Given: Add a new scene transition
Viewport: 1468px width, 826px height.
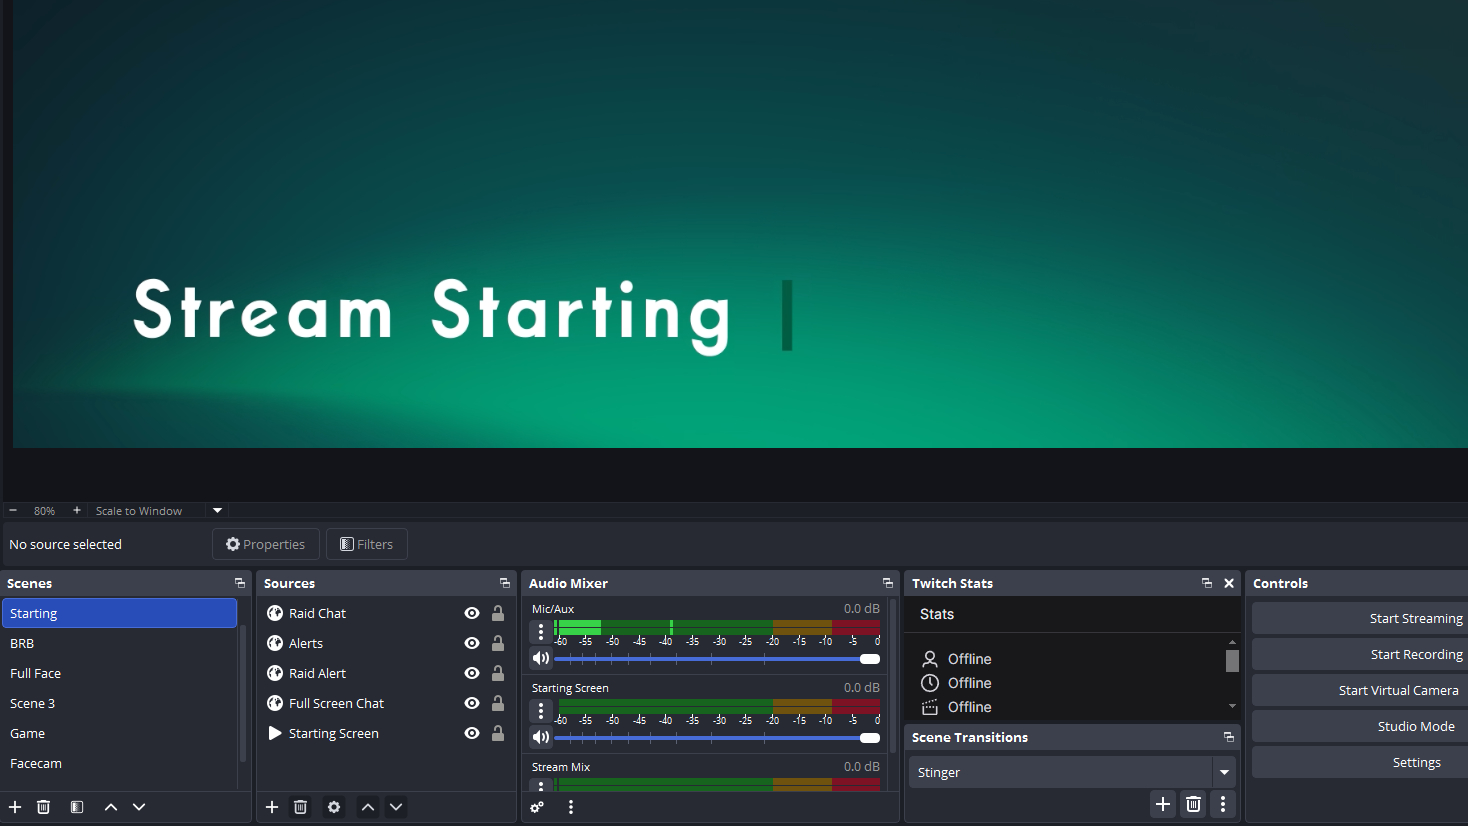Looking at the screenshot, I should tap(1162, 804).
